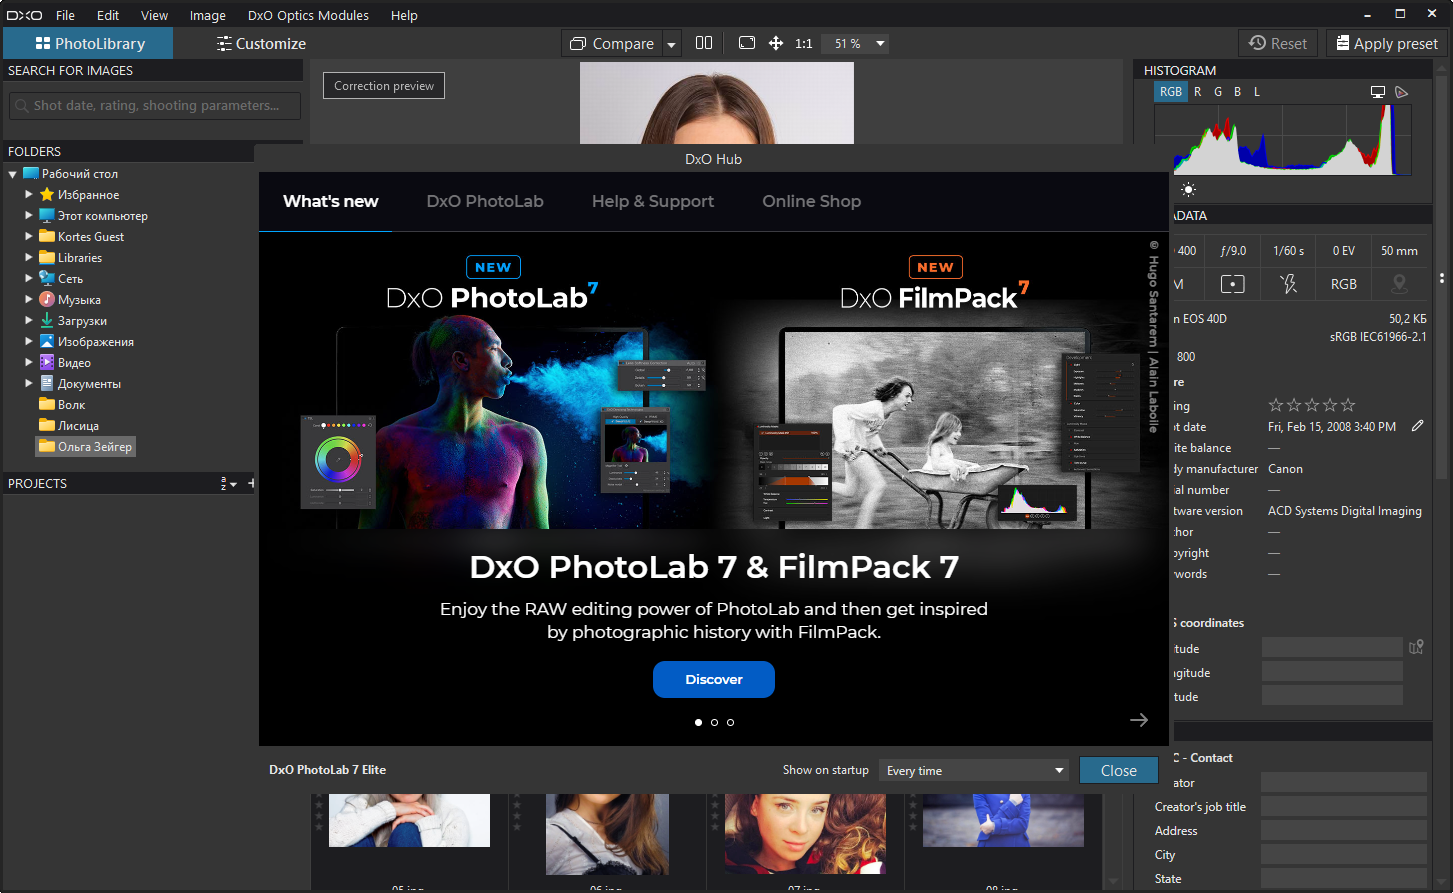Click the DxO logo in title bar
Screen dimensions: 1453x893
pos(25,15)
